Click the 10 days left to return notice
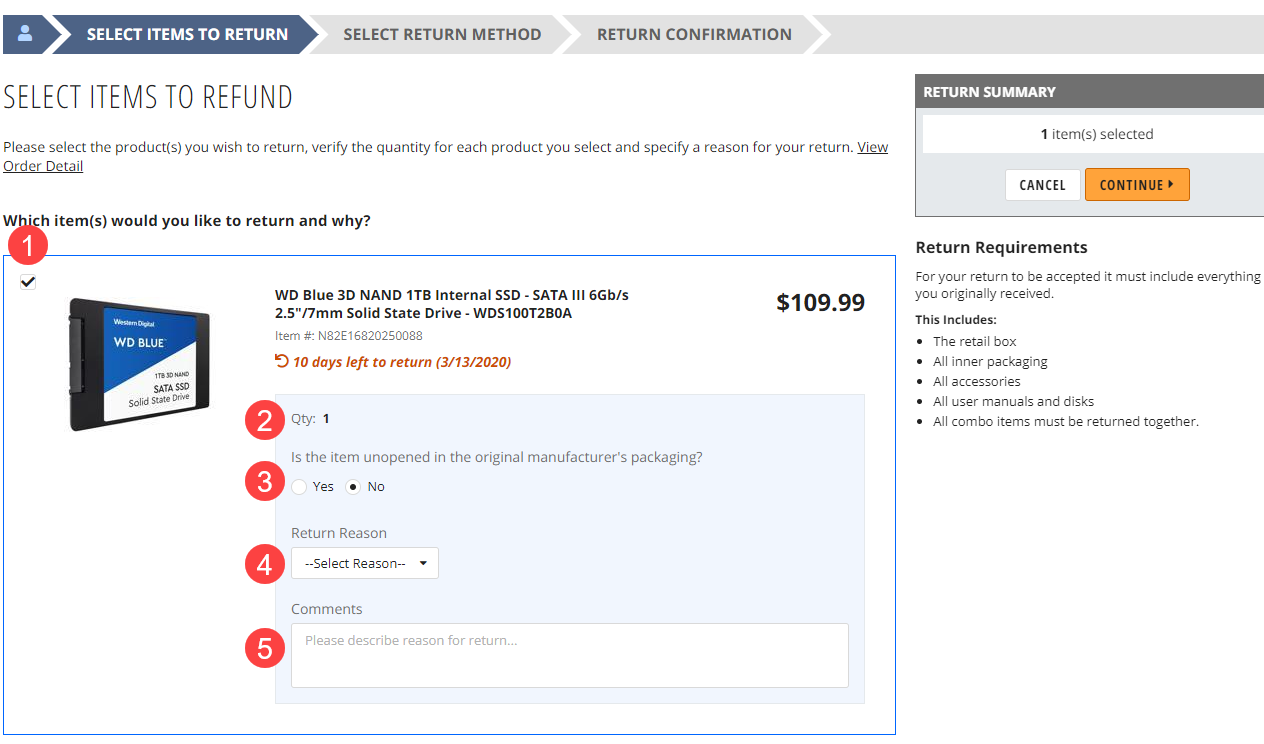 [400, 362]
